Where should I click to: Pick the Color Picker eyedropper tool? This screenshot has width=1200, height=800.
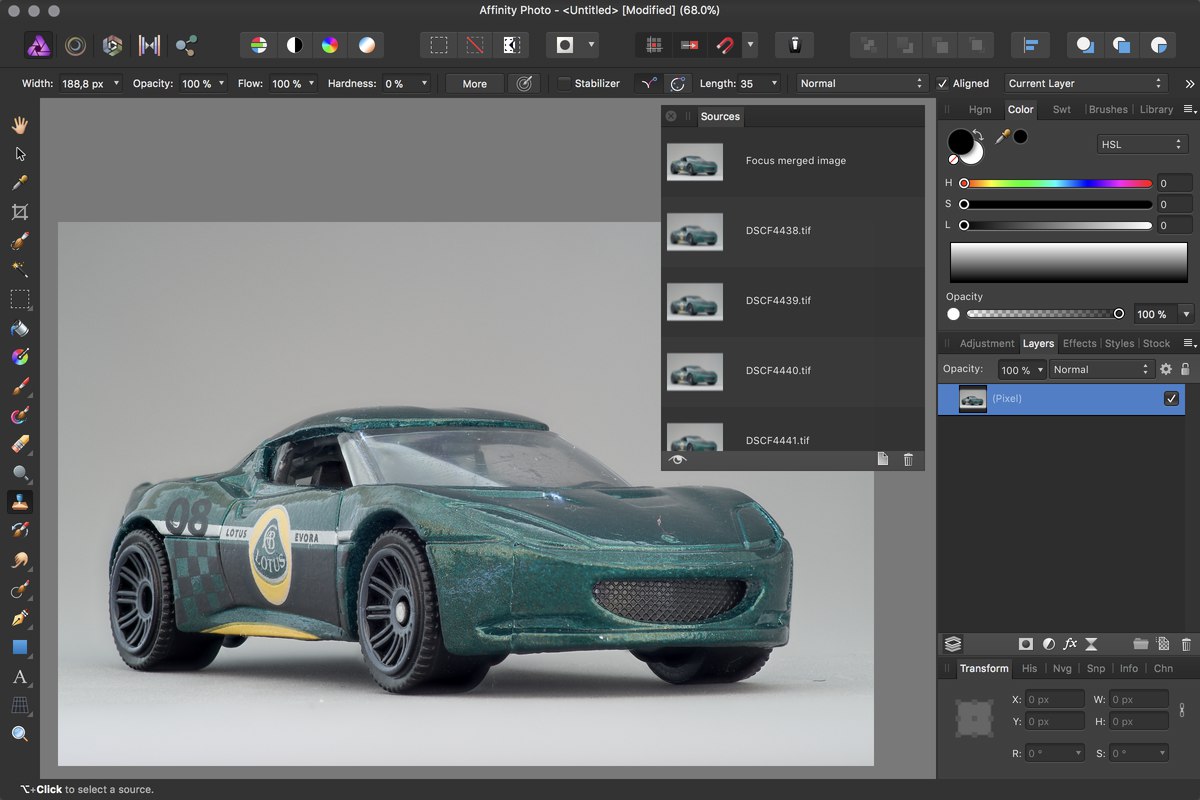click(x=19, y=183)
